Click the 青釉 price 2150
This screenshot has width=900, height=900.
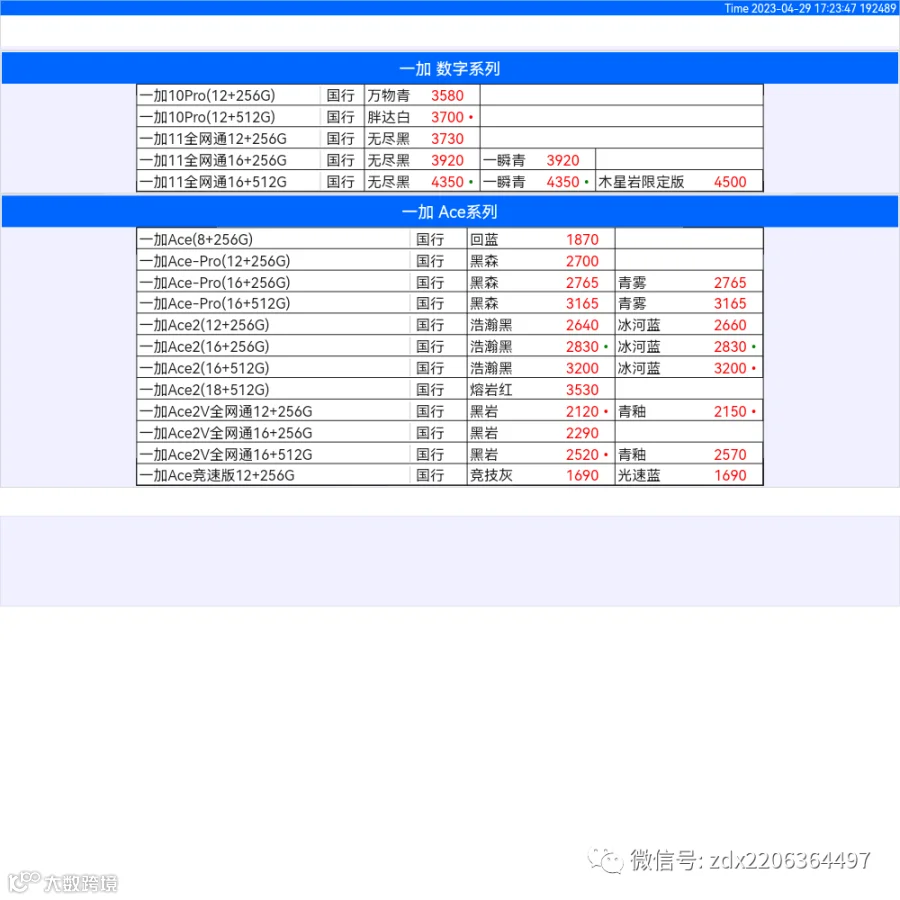730,412
